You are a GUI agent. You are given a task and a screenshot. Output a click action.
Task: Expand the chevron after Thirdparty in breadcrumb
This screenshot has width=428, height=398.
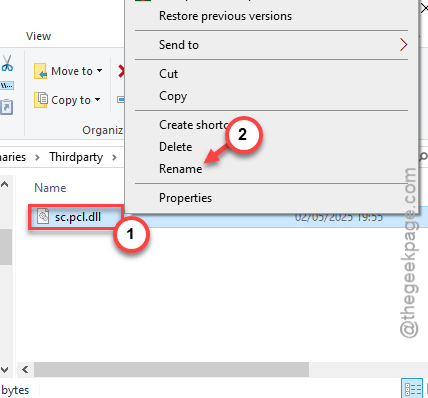pyautogui.click(x=114, y=157)
